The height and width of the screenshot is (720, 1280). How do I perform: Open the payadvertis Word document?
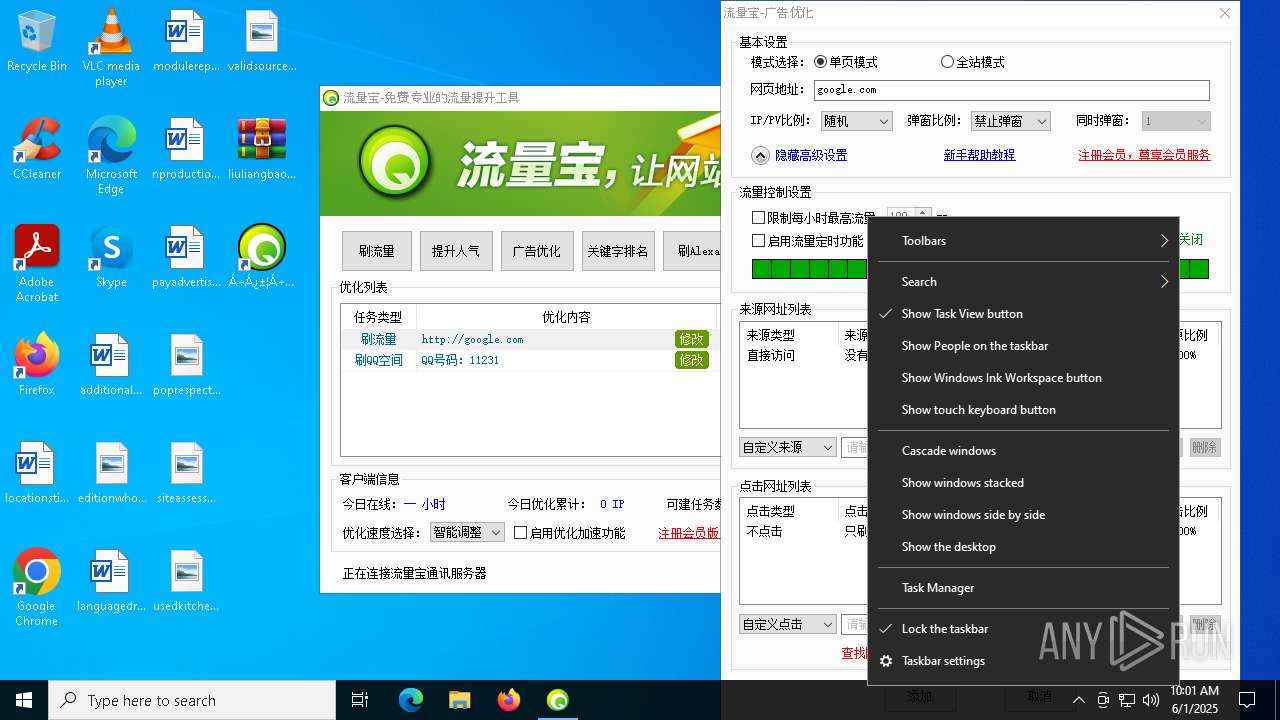tap(186, 256)
